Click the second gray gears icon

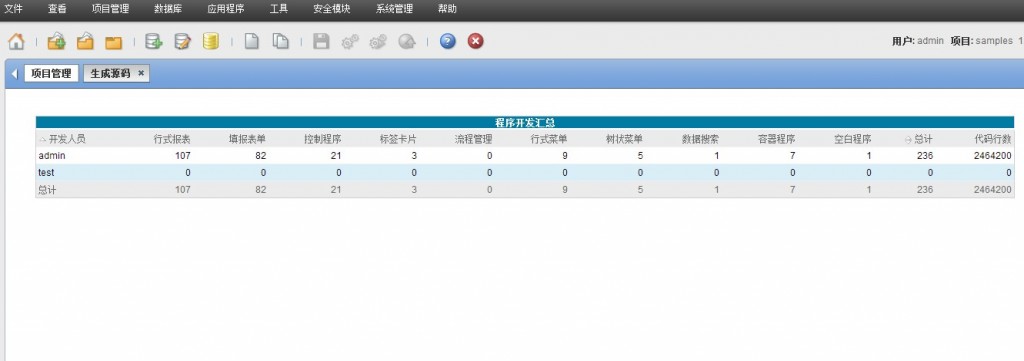[377, 42]
